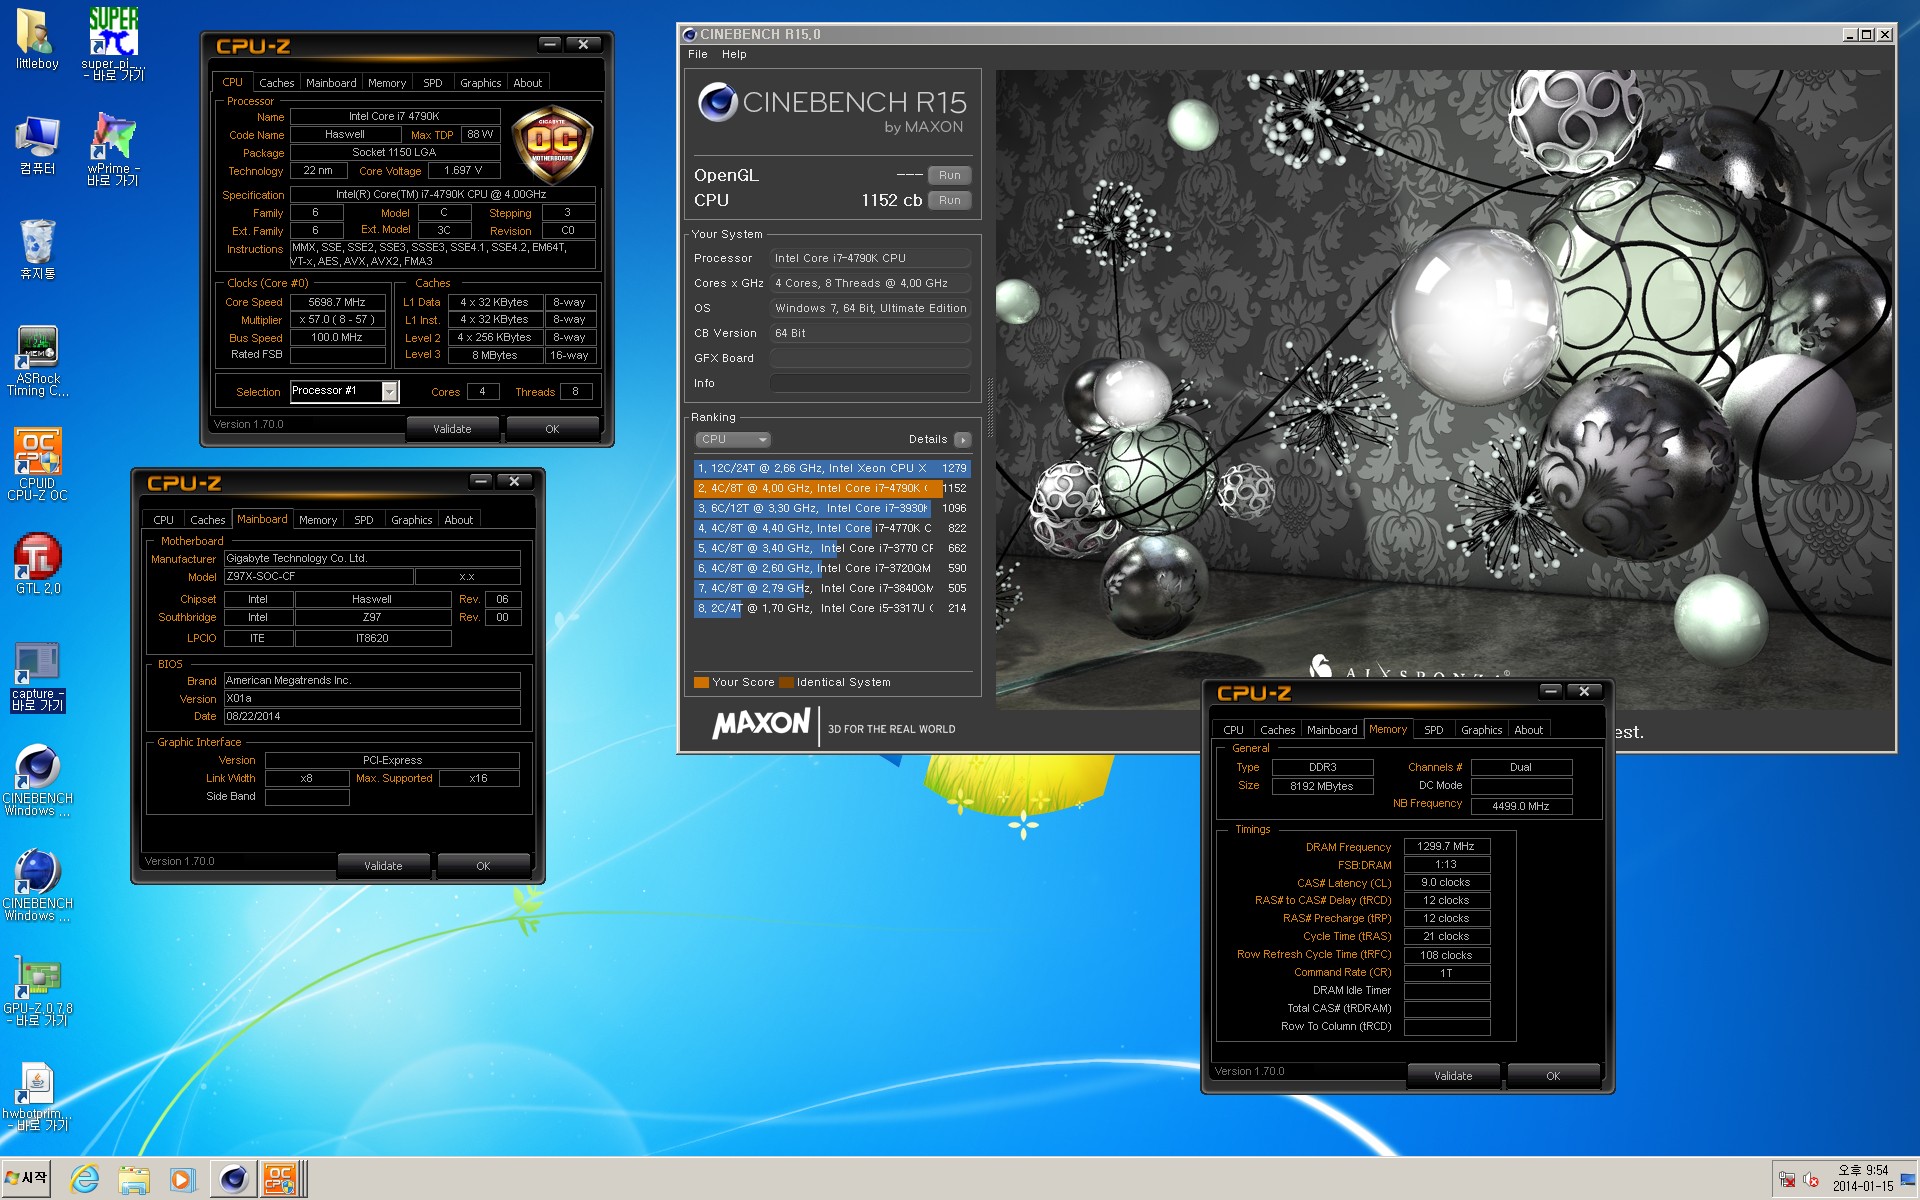This screenshot has width=1920, height=1200.
Task: Switch to About tab in Mainboard CPU-Z window
Action: tap(458, 520)
